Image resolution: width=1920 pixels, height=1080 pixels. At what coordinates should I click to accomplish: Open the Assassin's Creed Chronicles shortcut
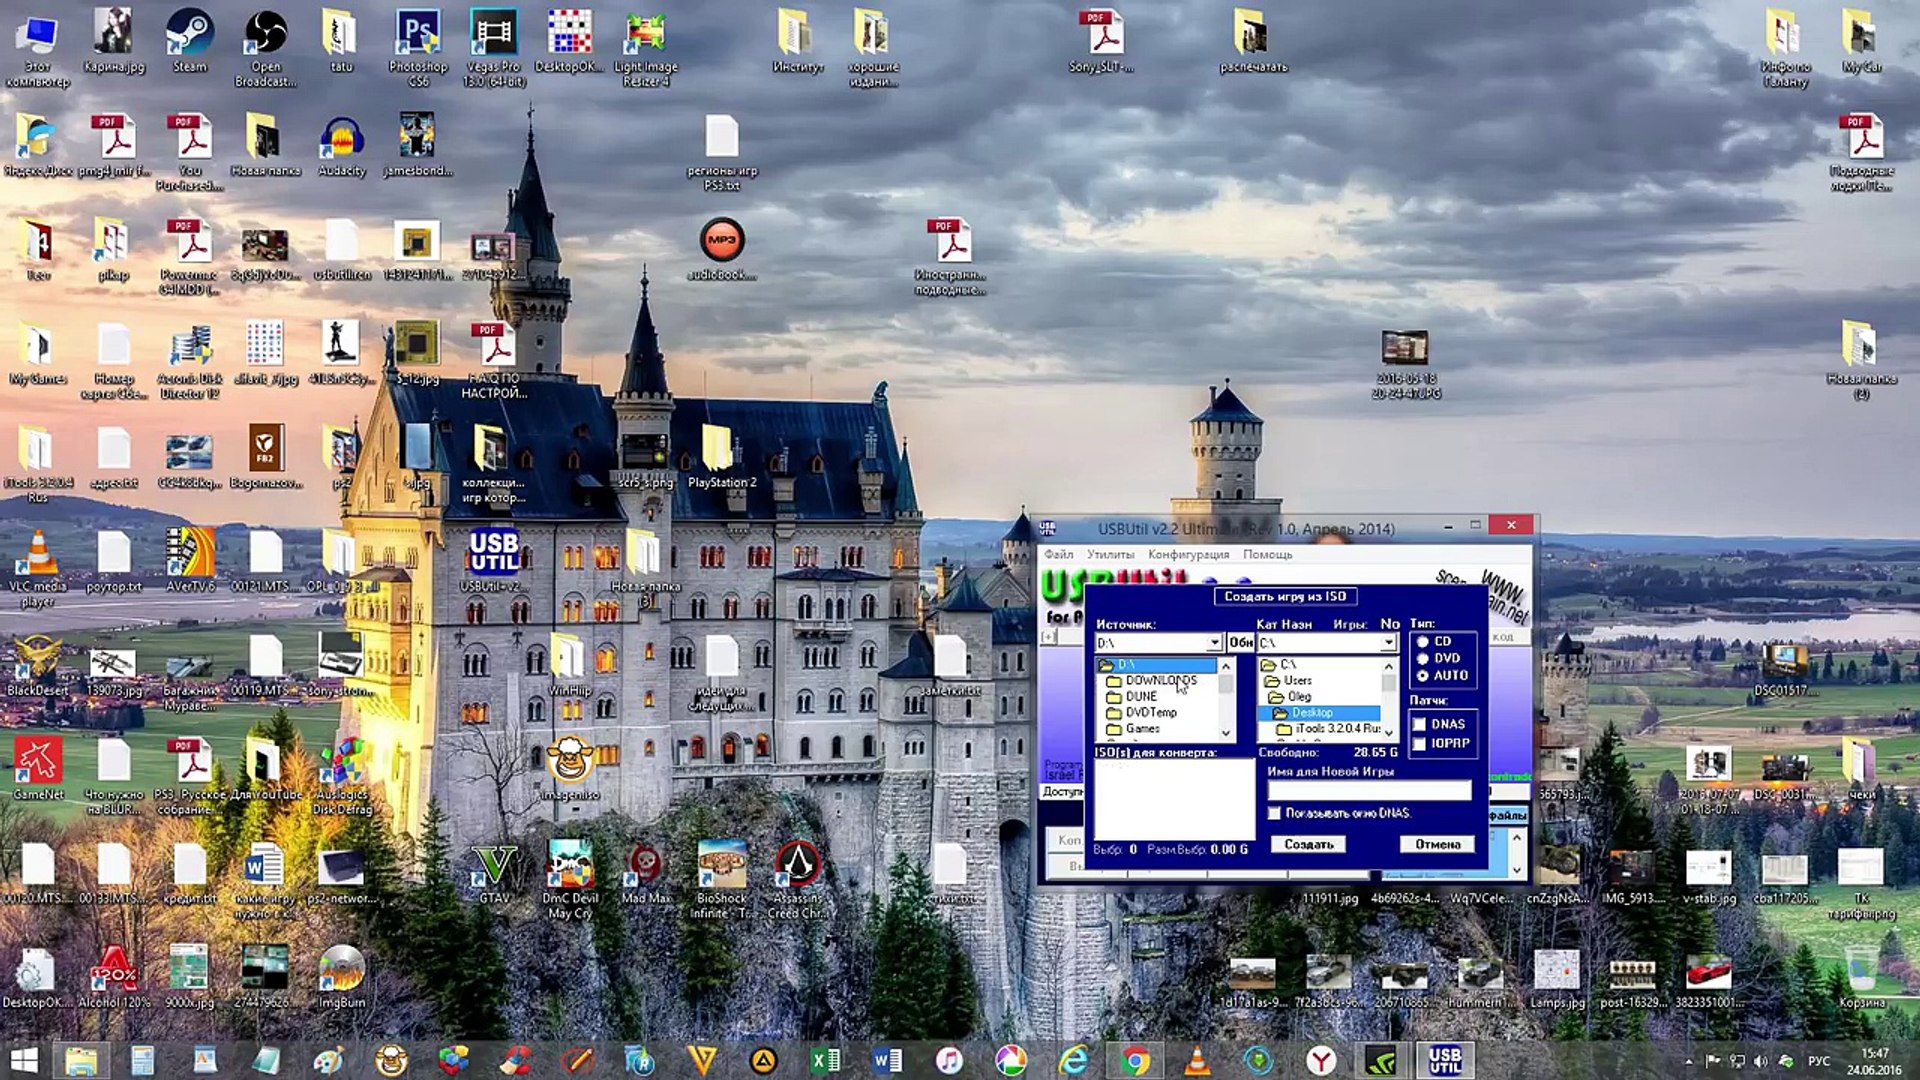797,880
